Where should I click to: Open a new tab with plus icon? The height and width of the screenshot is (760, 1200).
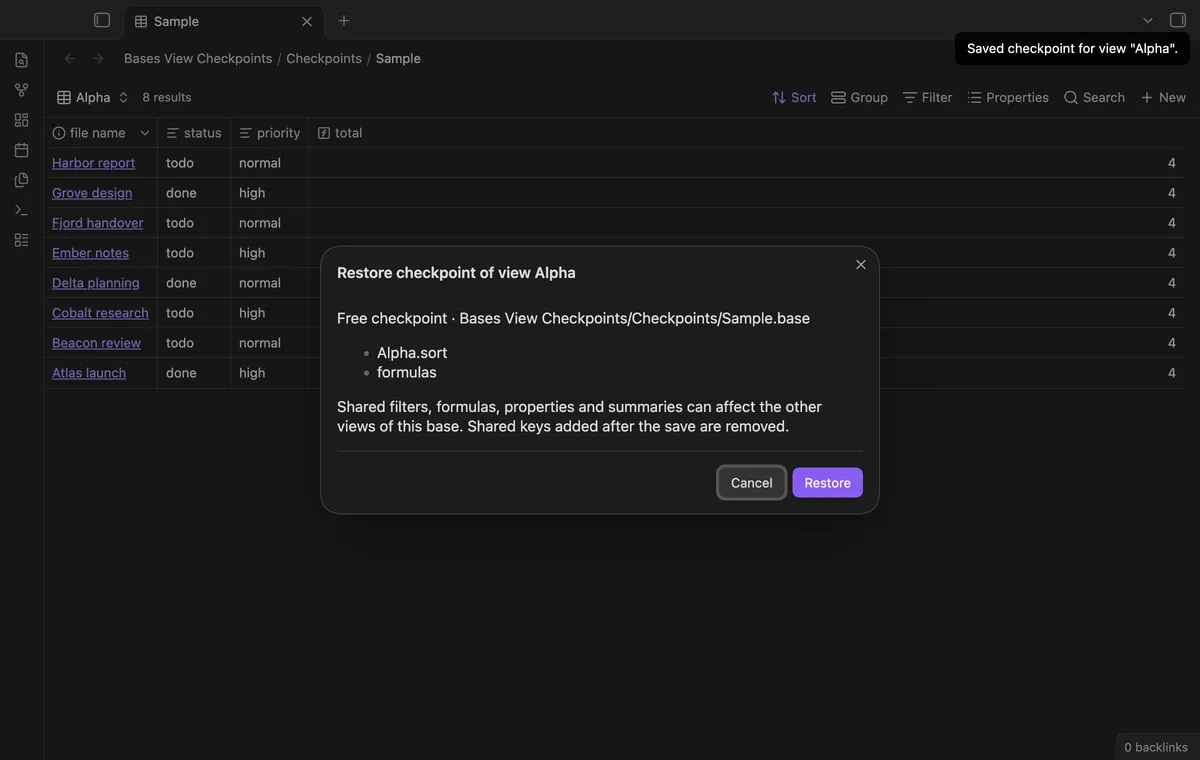(x=344, y=20)
